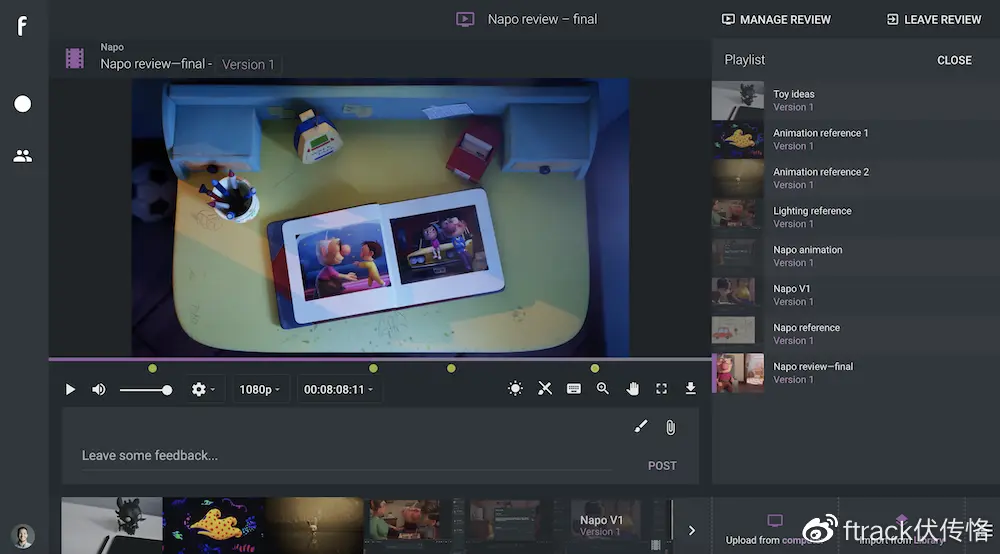Play the review video
Image resolution: width=1000 pixels, height=554 pixels.
[70, 390]
